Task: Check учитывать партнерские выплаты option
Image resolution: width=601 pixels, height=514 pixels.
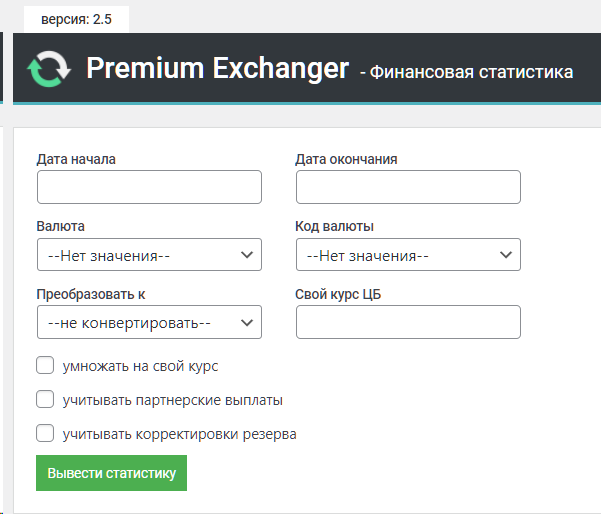Action: click(45, 400)
